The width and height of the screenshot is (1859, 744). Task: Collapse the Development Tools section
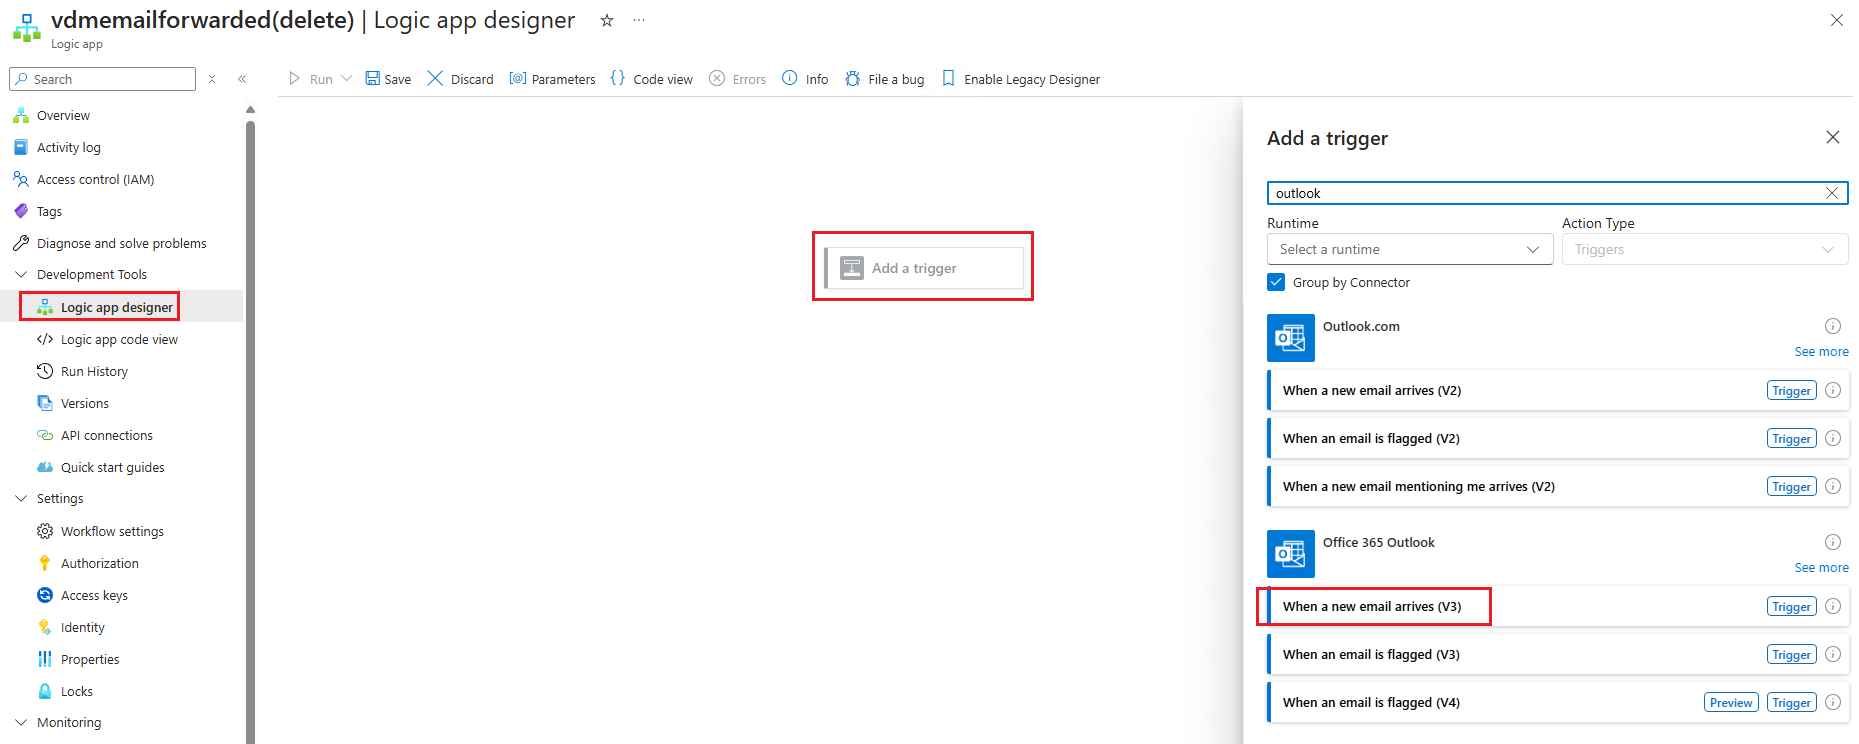click(21, 275)
